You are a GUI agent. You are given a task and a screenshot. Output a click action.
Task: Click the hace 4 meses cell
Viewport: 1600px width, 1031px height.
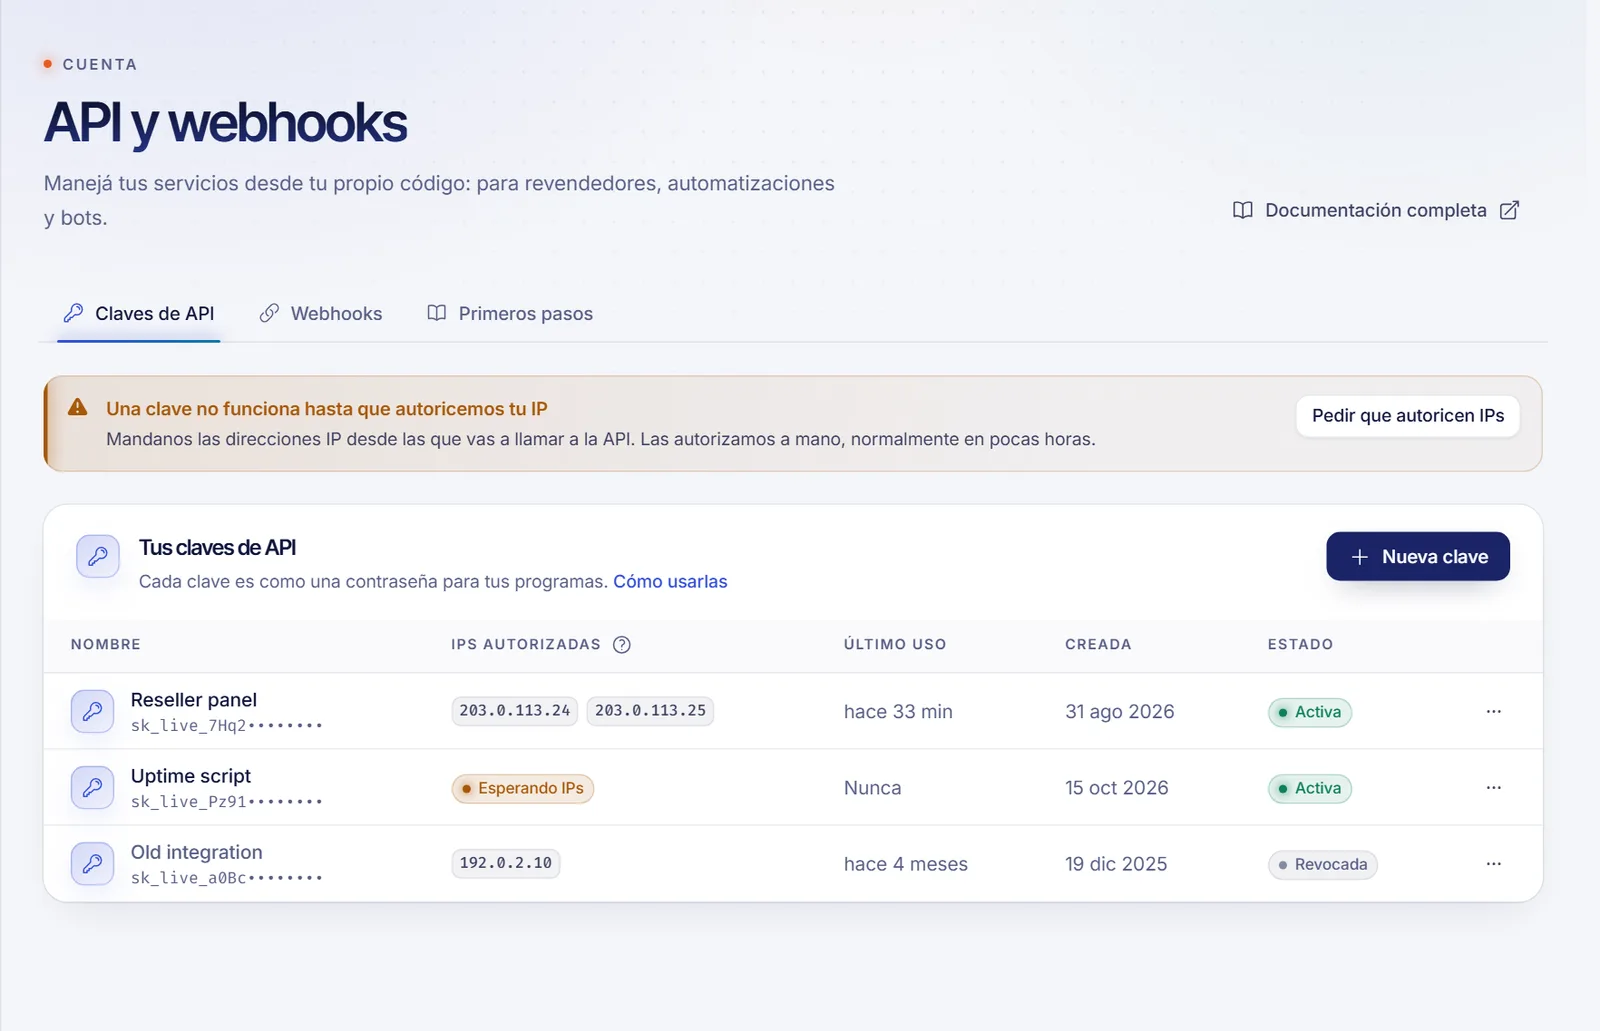click(906, 864)
